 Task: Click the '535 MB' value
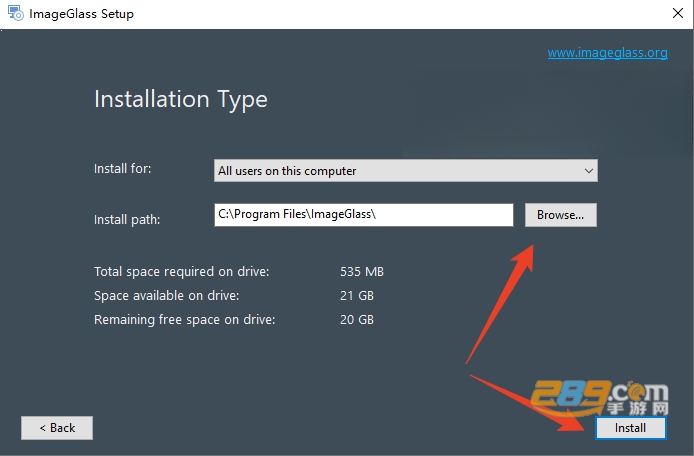tap(362, 271)
